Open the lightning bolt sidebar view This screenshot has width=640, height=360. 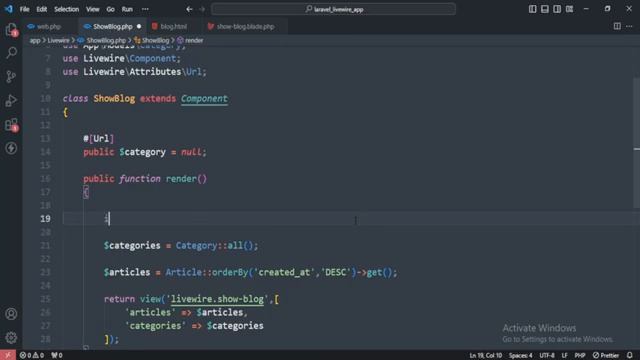point(11,148)
